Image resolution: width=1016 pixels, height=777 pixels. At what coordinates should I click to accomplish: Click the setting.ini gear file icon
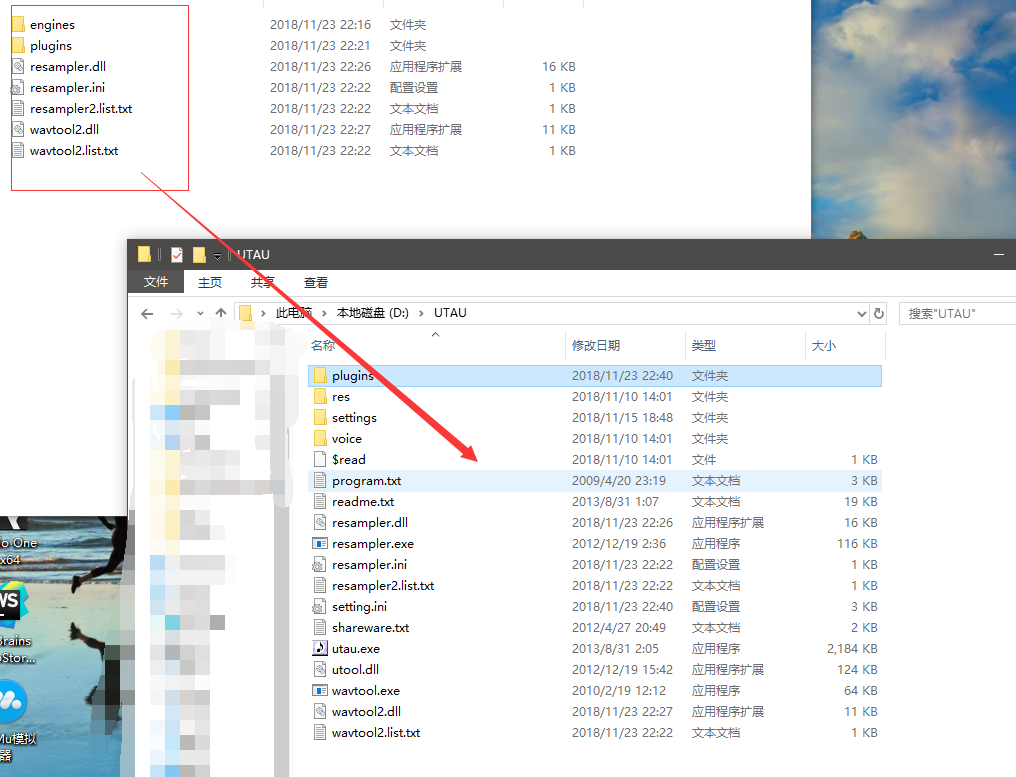[319, 607]
